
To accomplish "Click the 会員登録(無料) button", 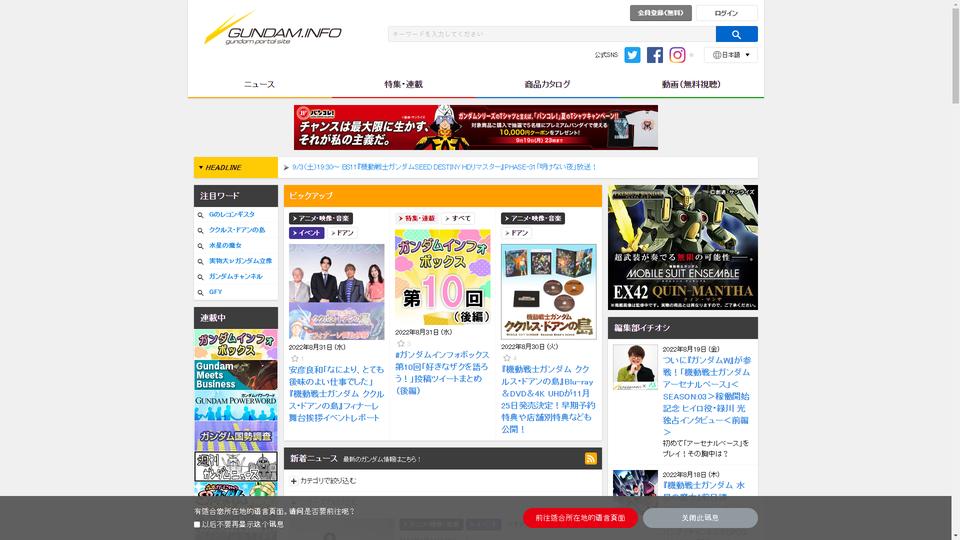I will (661, 13).
